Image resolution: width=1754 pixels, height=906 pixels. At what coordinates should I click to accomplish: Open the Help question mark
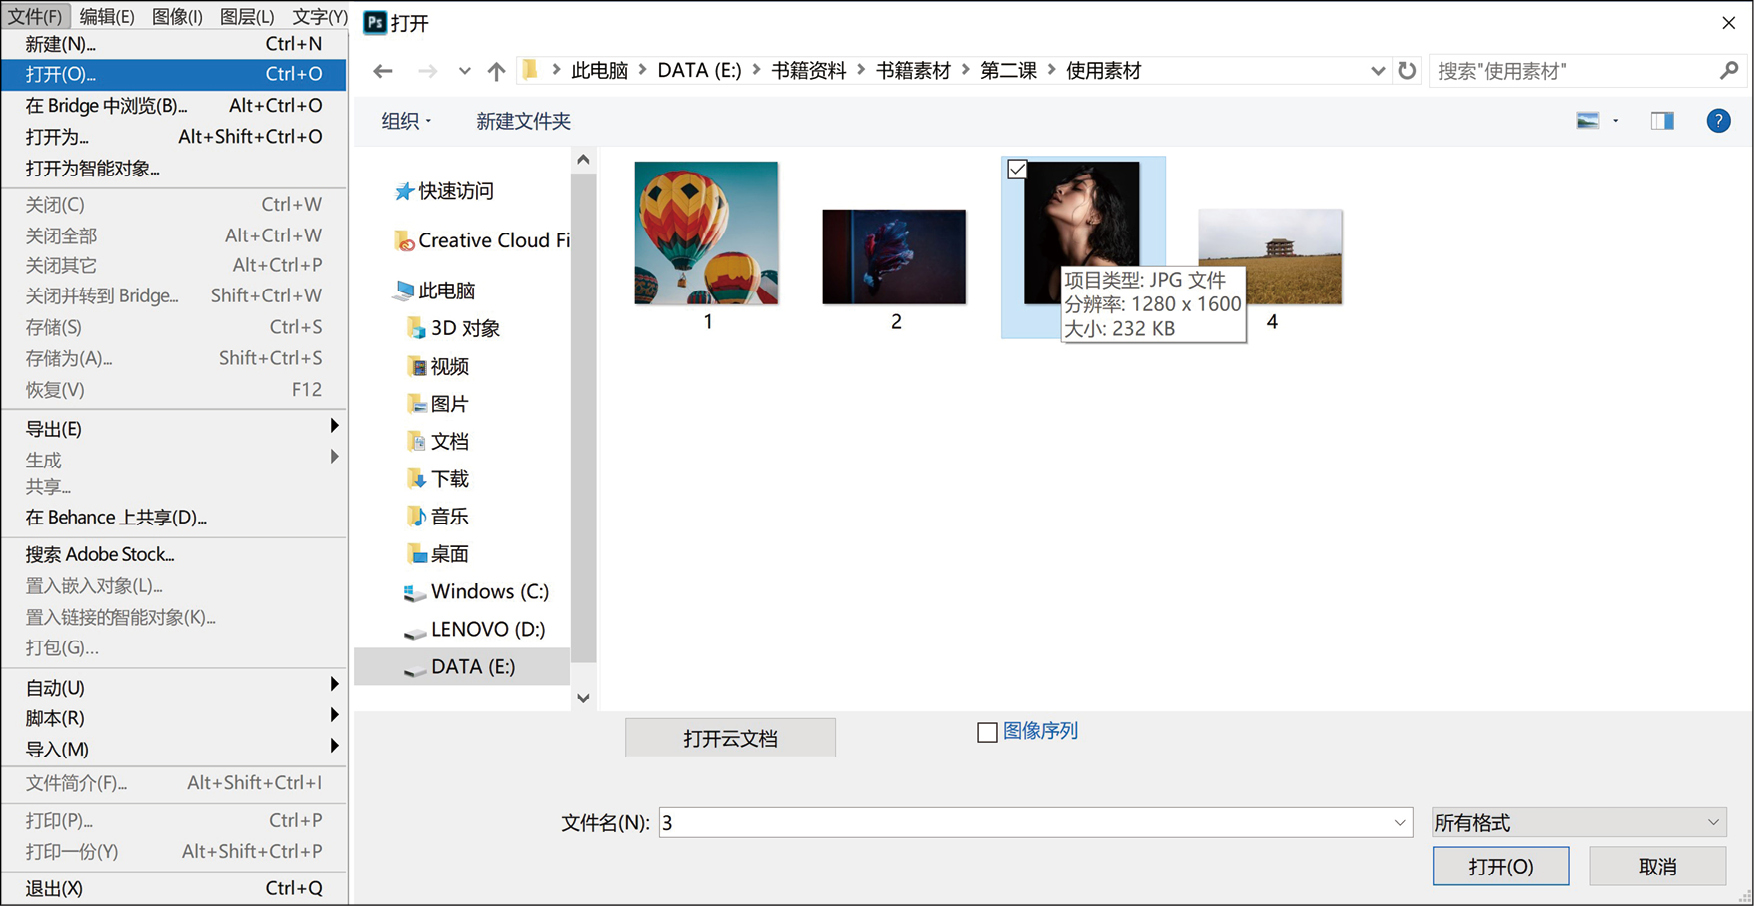(1718, 121)
